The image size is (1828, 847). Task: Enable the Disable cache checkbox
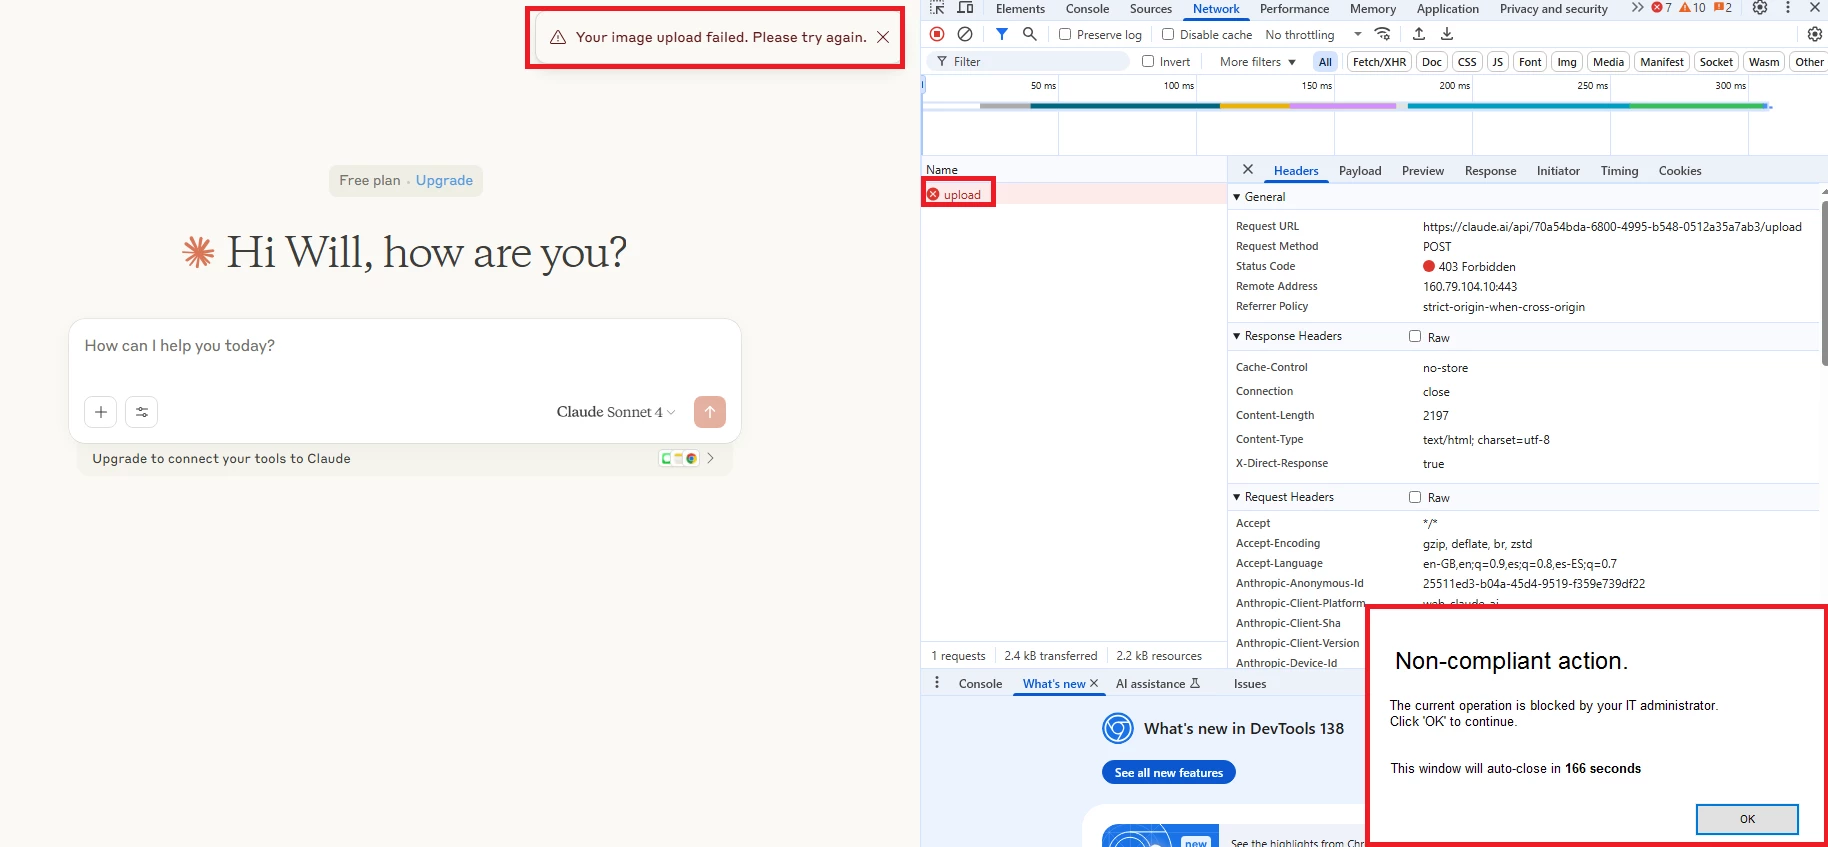[1168, 34]
